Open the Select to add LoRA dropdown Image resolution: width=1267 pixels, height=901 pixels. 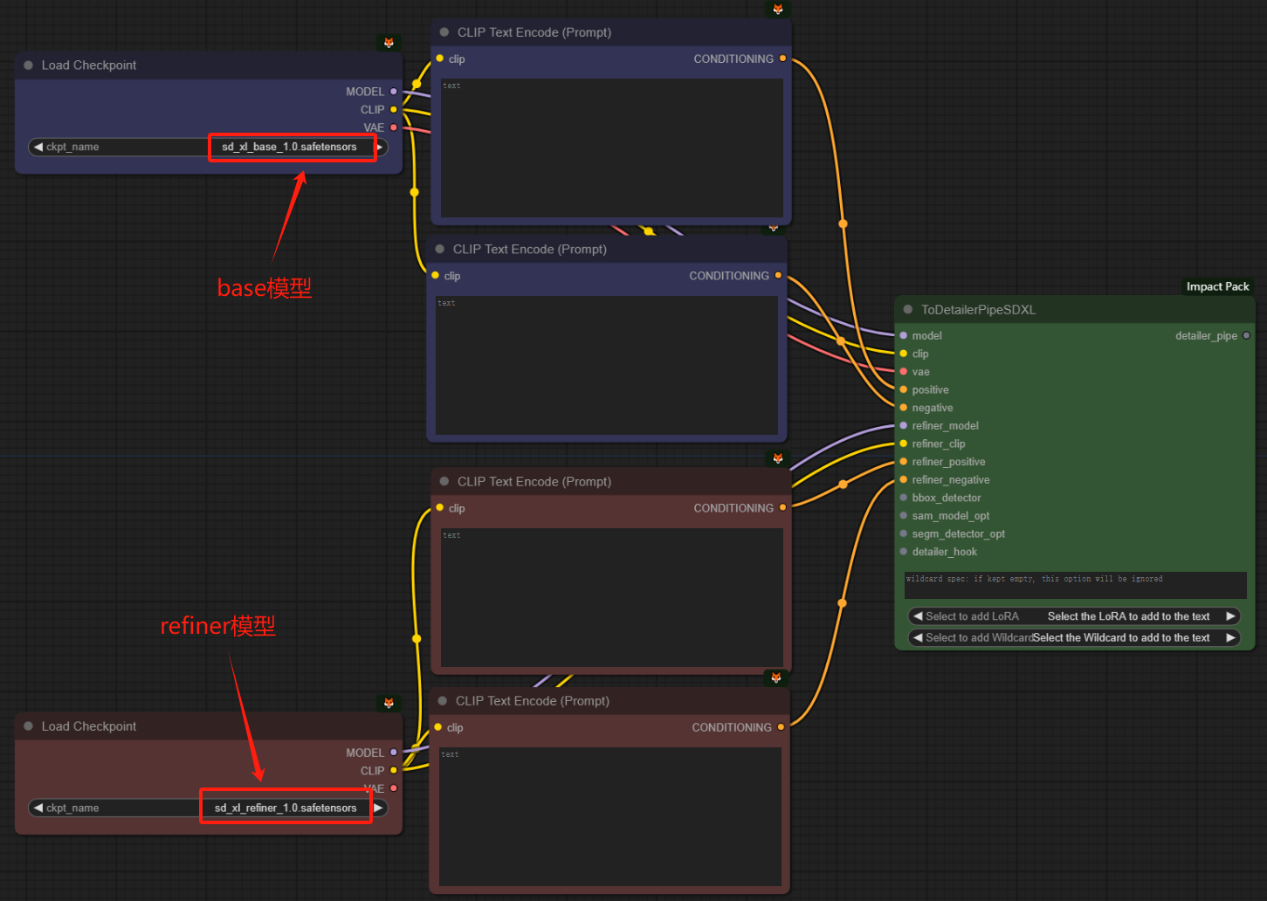1073,617
